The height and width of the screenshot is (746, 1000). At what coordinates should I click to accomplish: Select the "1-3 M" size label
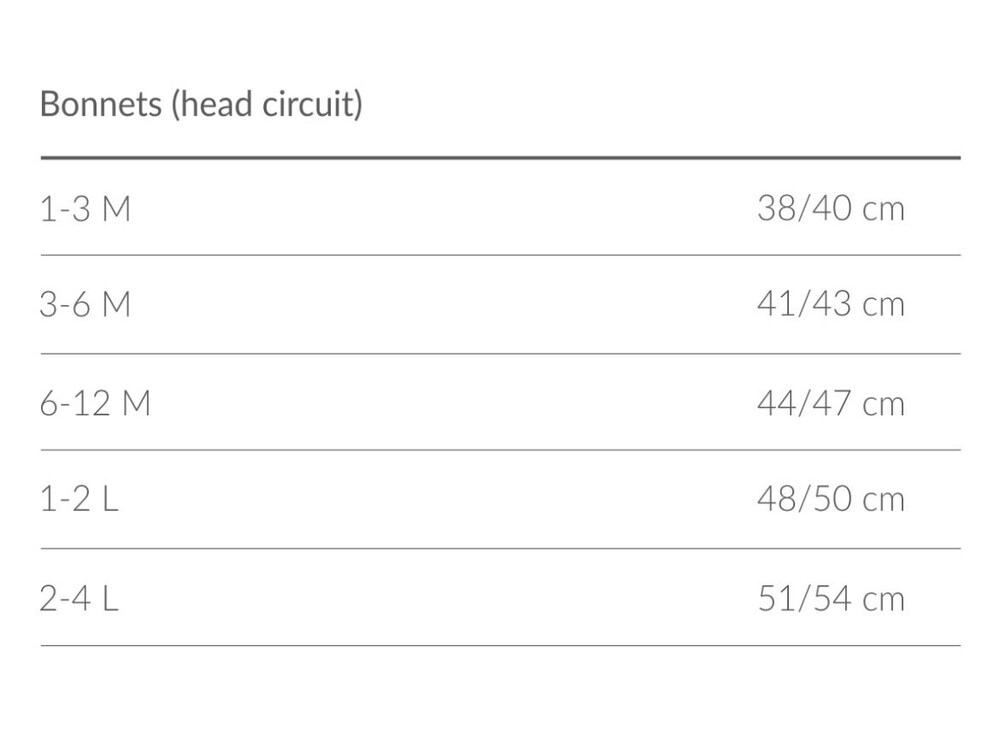[85, 209]
